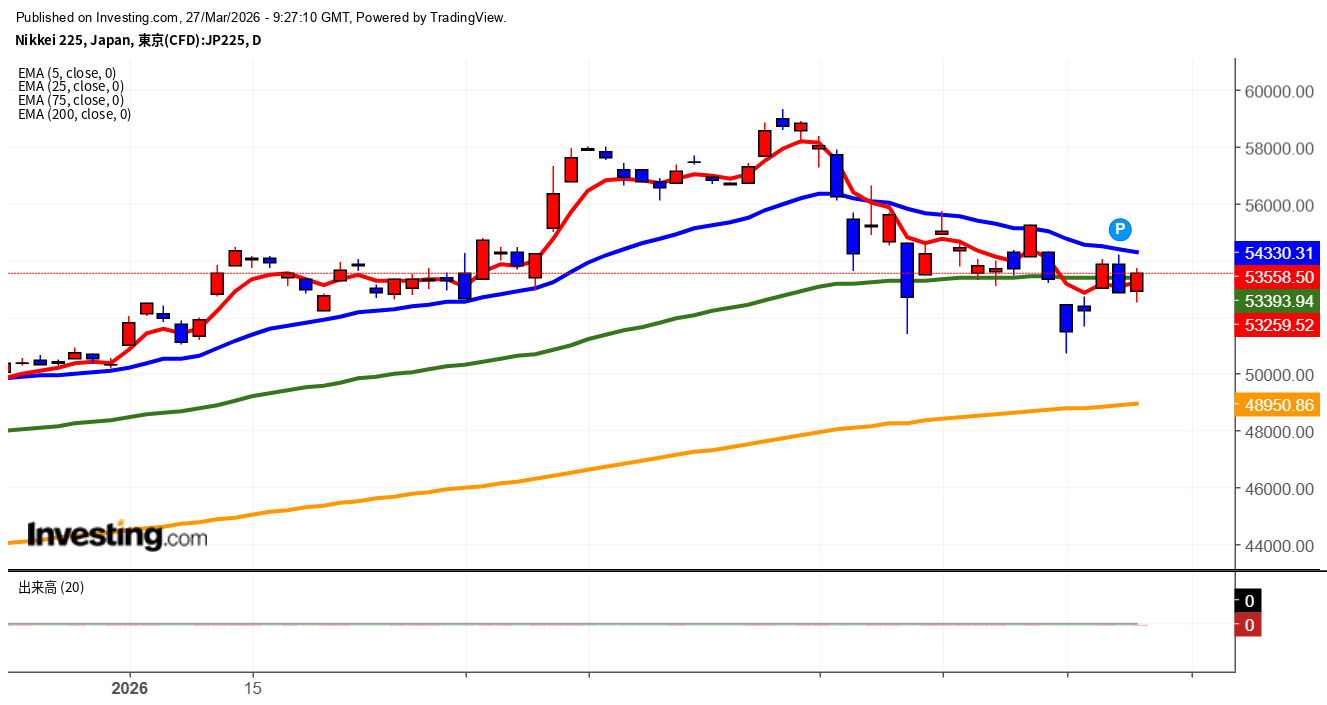The width and height of the screenshot is (1327, 705).
Task: Open the 出来高 (20) volume indicator label
Action: [51, 587]
